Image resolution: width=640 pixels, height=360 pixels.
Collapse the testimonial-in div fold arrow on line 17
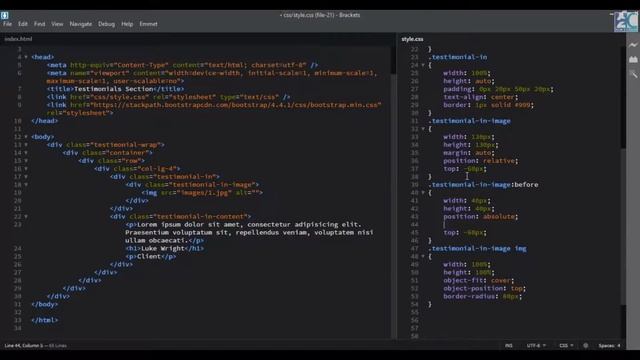pos(26,177)
